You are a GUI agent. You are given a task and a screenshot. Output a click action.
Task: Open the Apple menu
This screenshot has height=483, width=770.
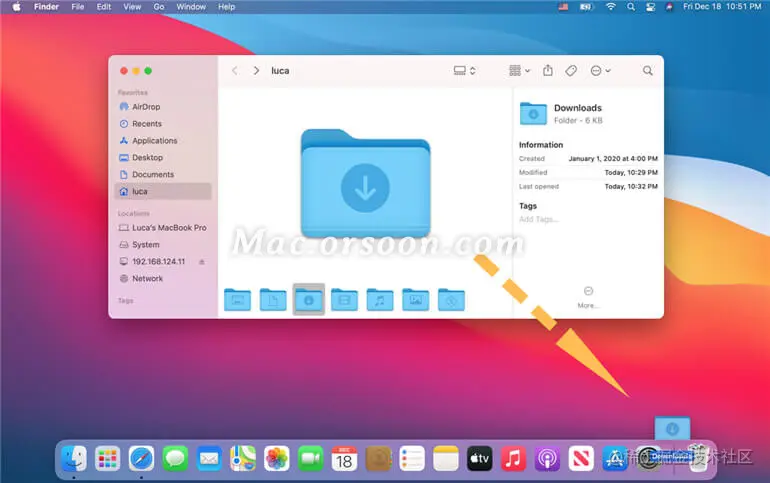pyautogui.click(x=16, y=7)
